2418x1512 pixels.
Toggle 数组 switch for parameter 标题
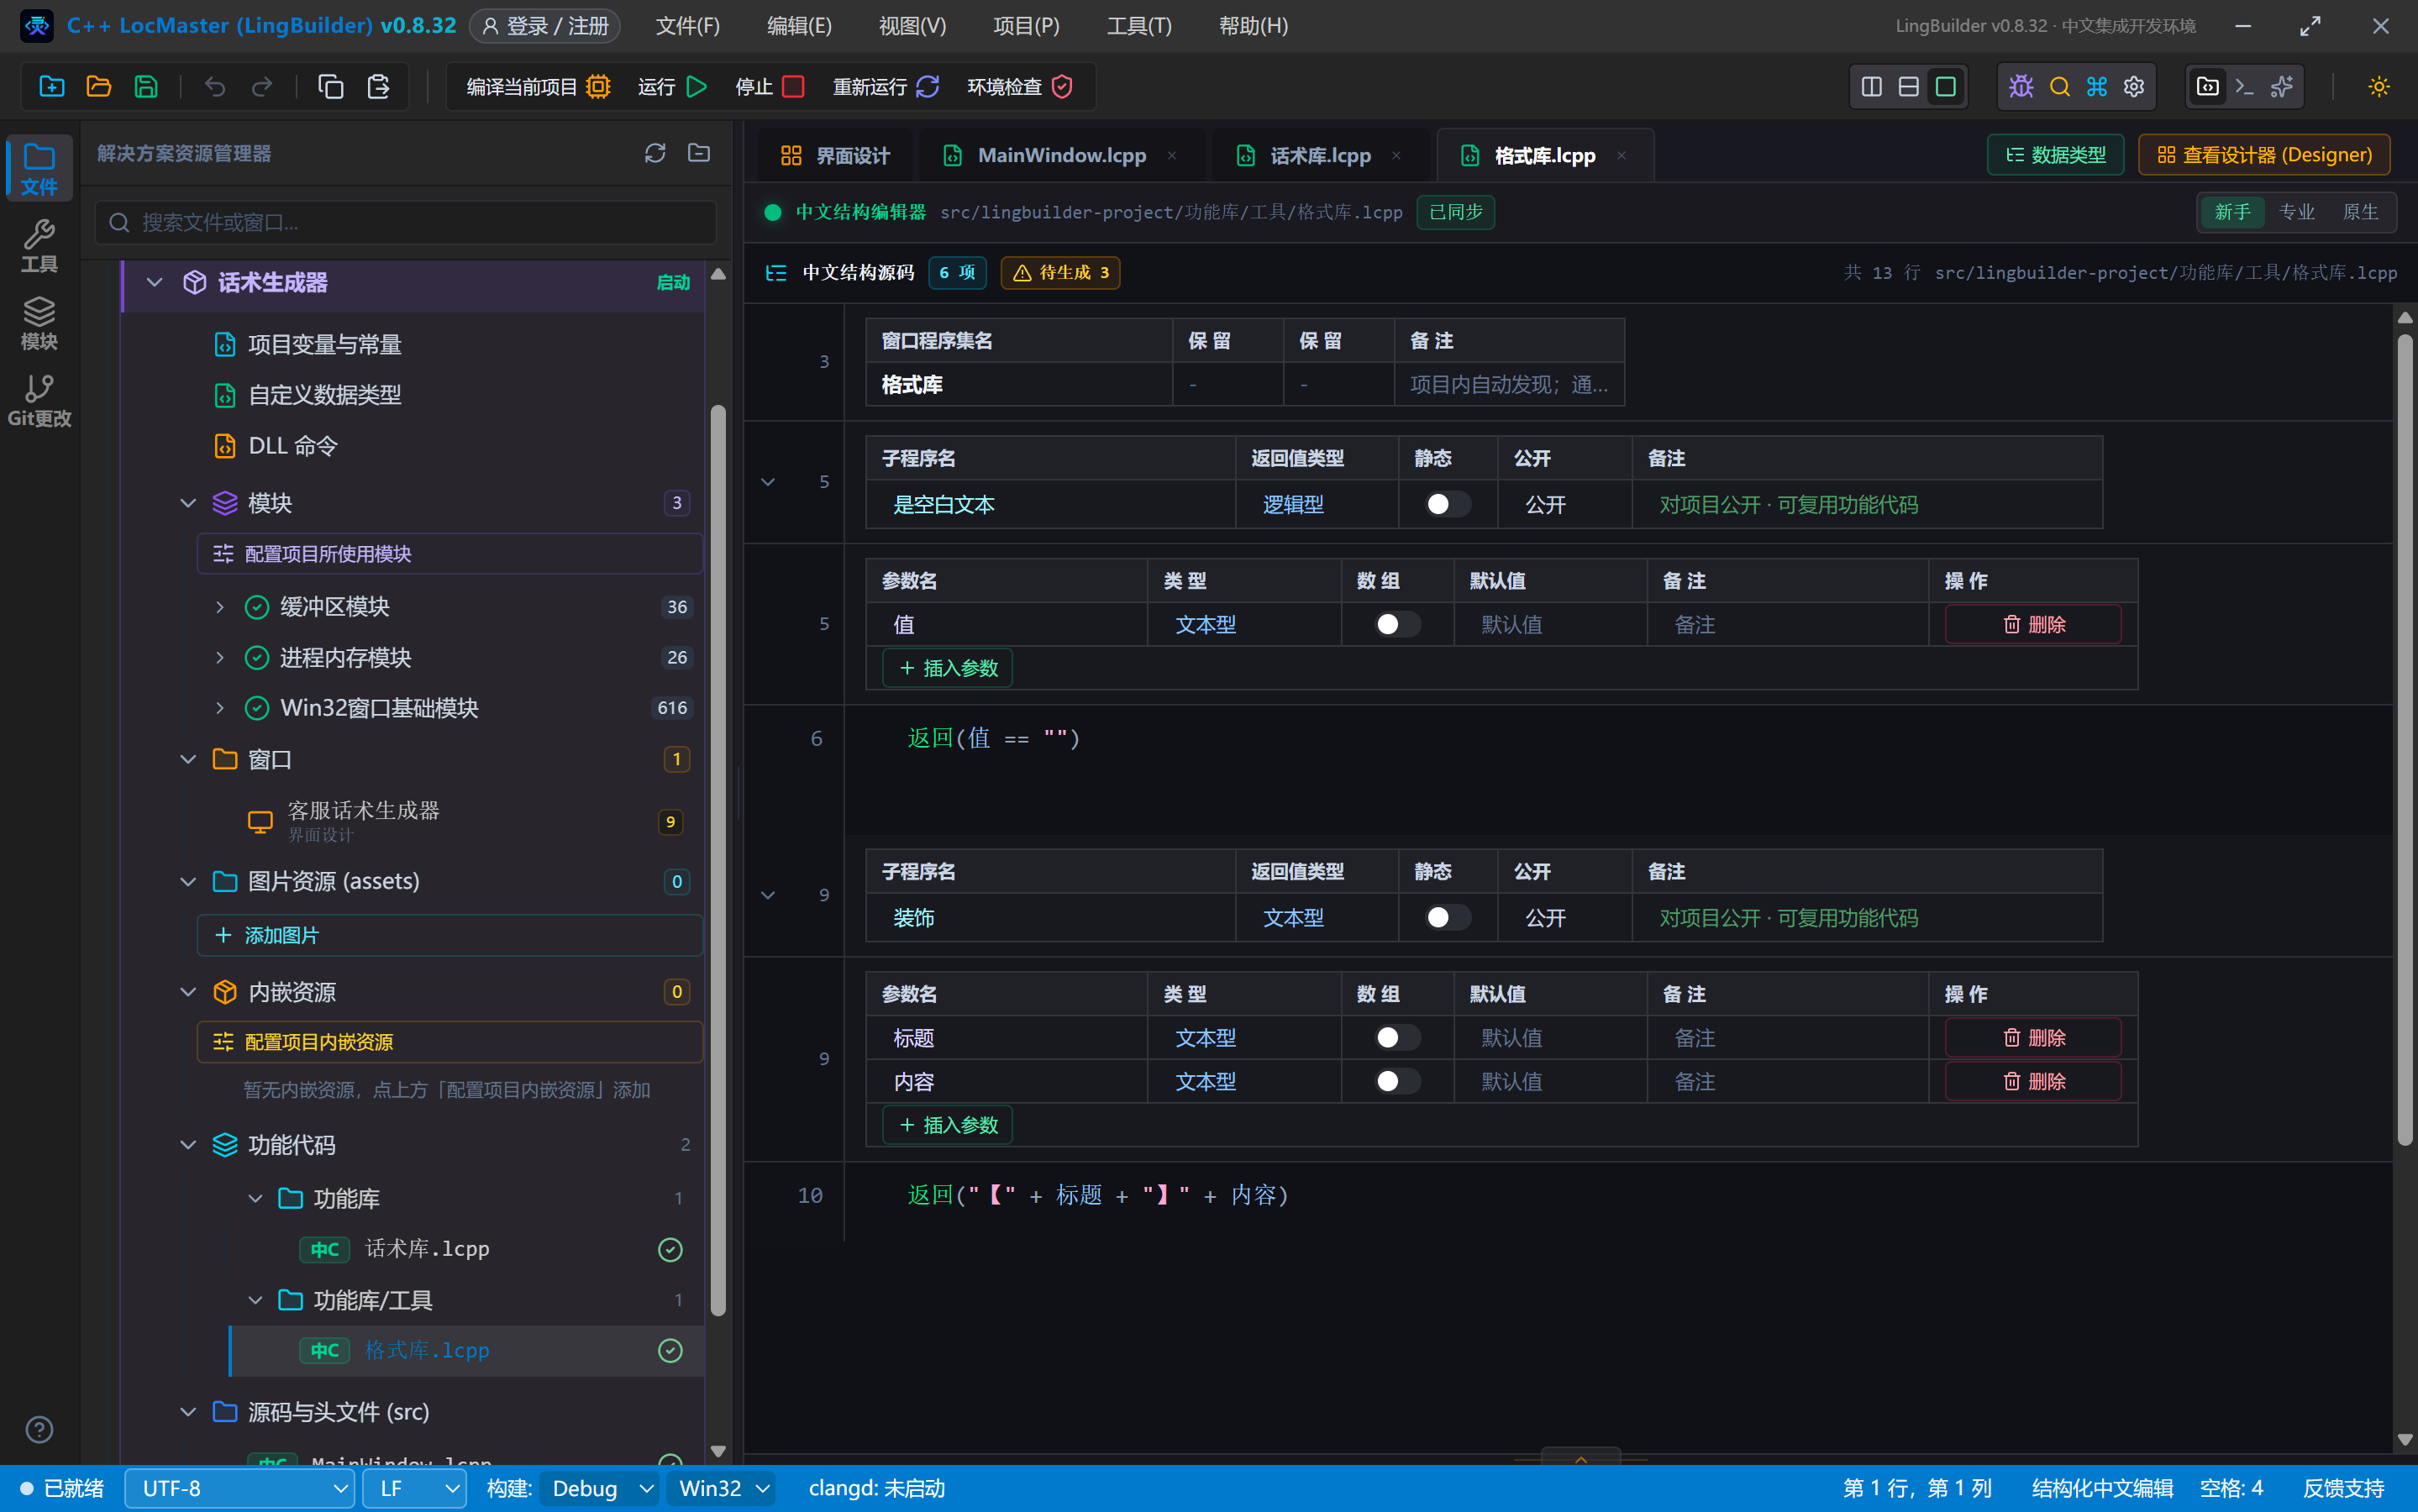point(1397,1037)
